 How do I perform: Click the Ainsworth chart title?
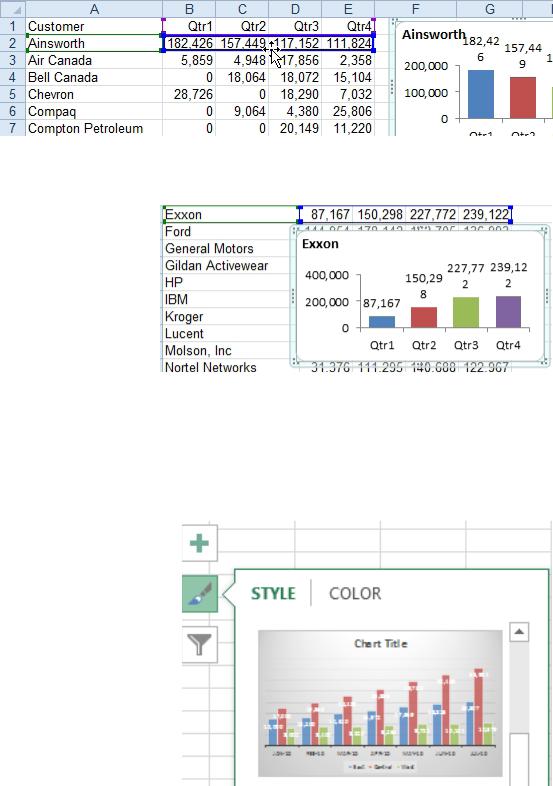(x=434, y=35)
